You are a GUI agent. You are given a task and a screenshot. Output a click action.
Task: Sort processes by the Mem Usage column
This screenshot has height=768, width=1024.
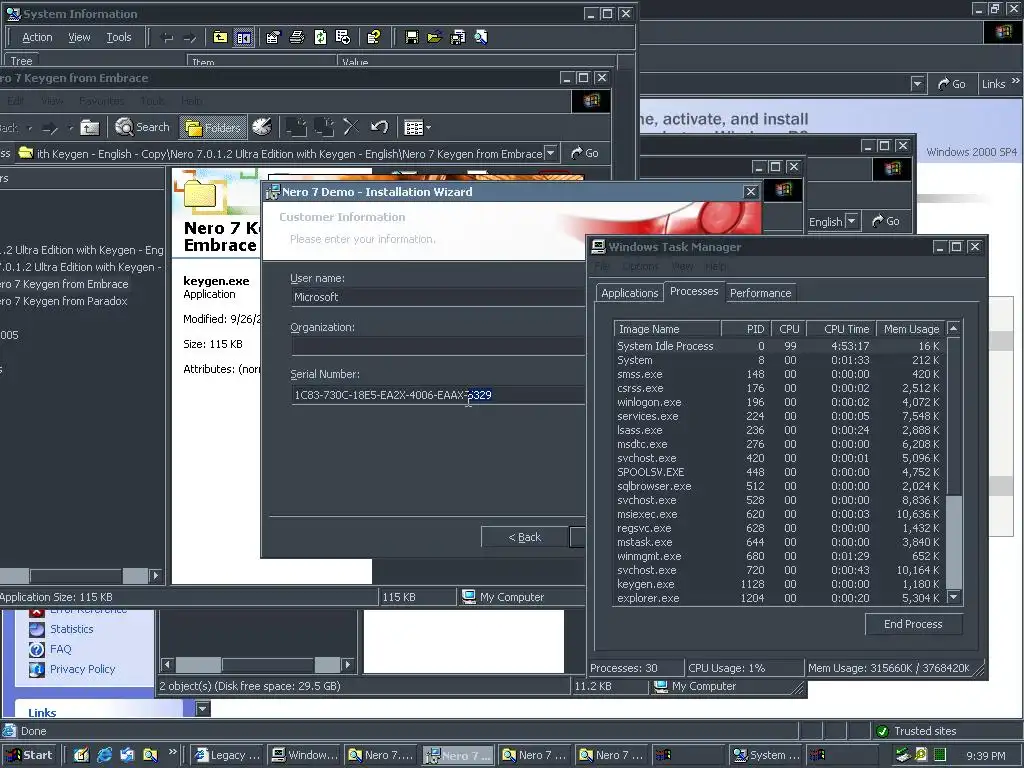pos(911,329)
